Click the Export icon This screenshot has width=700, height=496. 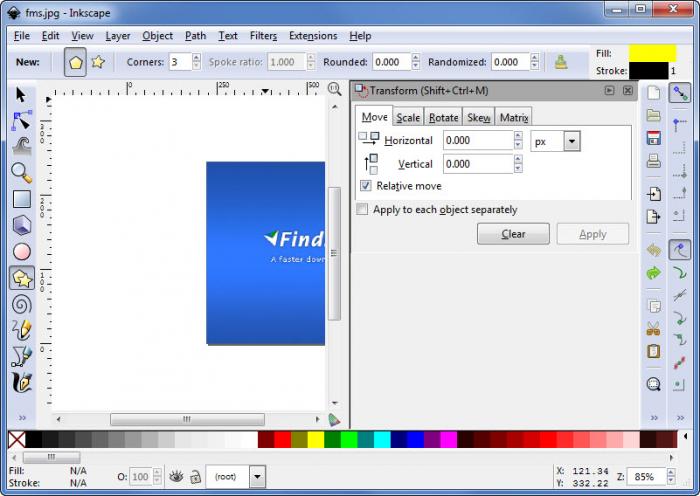(x=654, y=217)
